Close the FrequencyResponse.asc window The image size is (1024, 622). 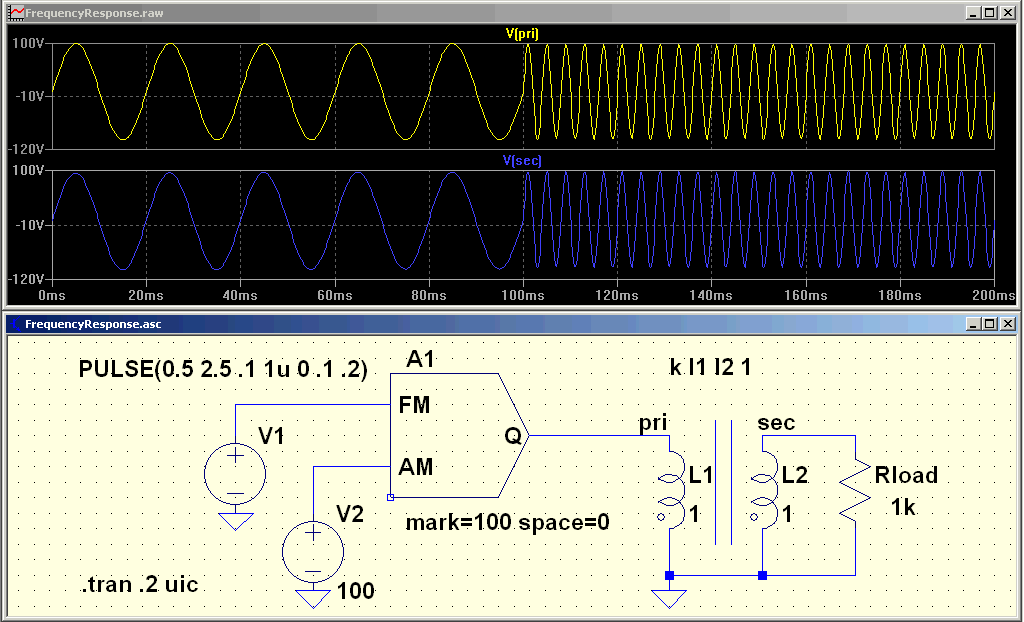(x=1008, y=323)
